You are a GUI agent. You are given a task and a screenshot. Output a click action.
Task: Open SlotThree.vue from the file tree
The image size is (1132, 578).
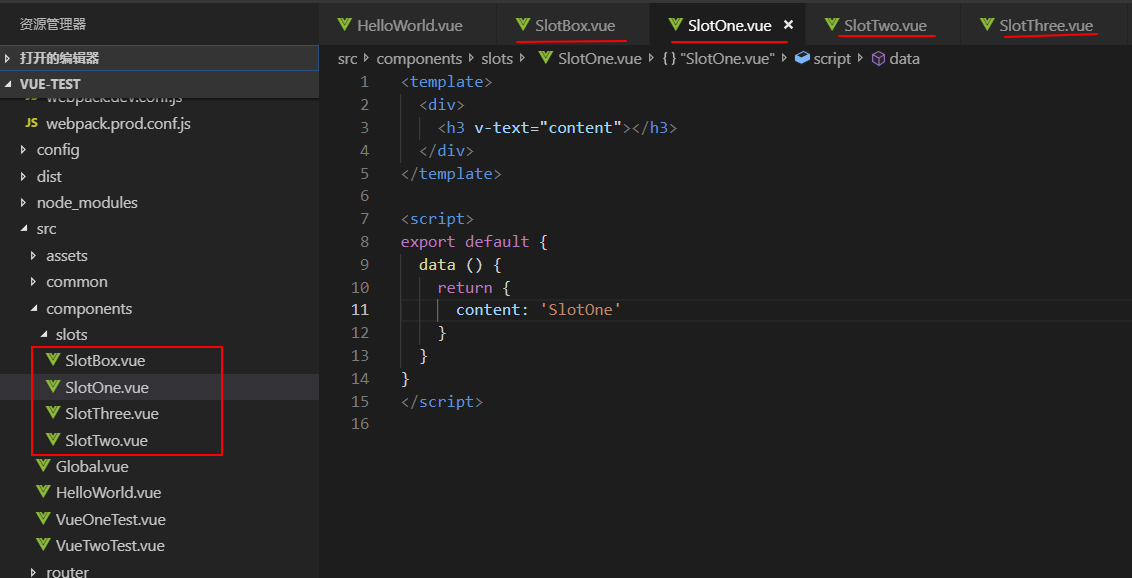(x=111, y=414)
